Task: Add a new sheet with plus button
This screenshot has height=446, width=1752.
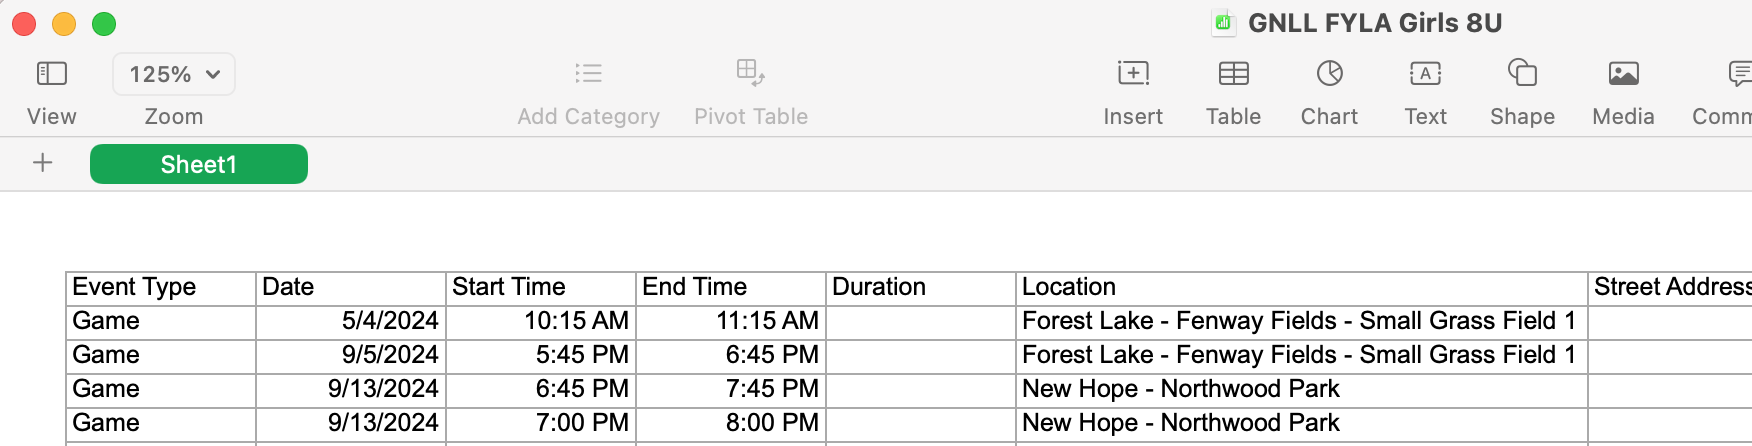Action: point(43,163)
